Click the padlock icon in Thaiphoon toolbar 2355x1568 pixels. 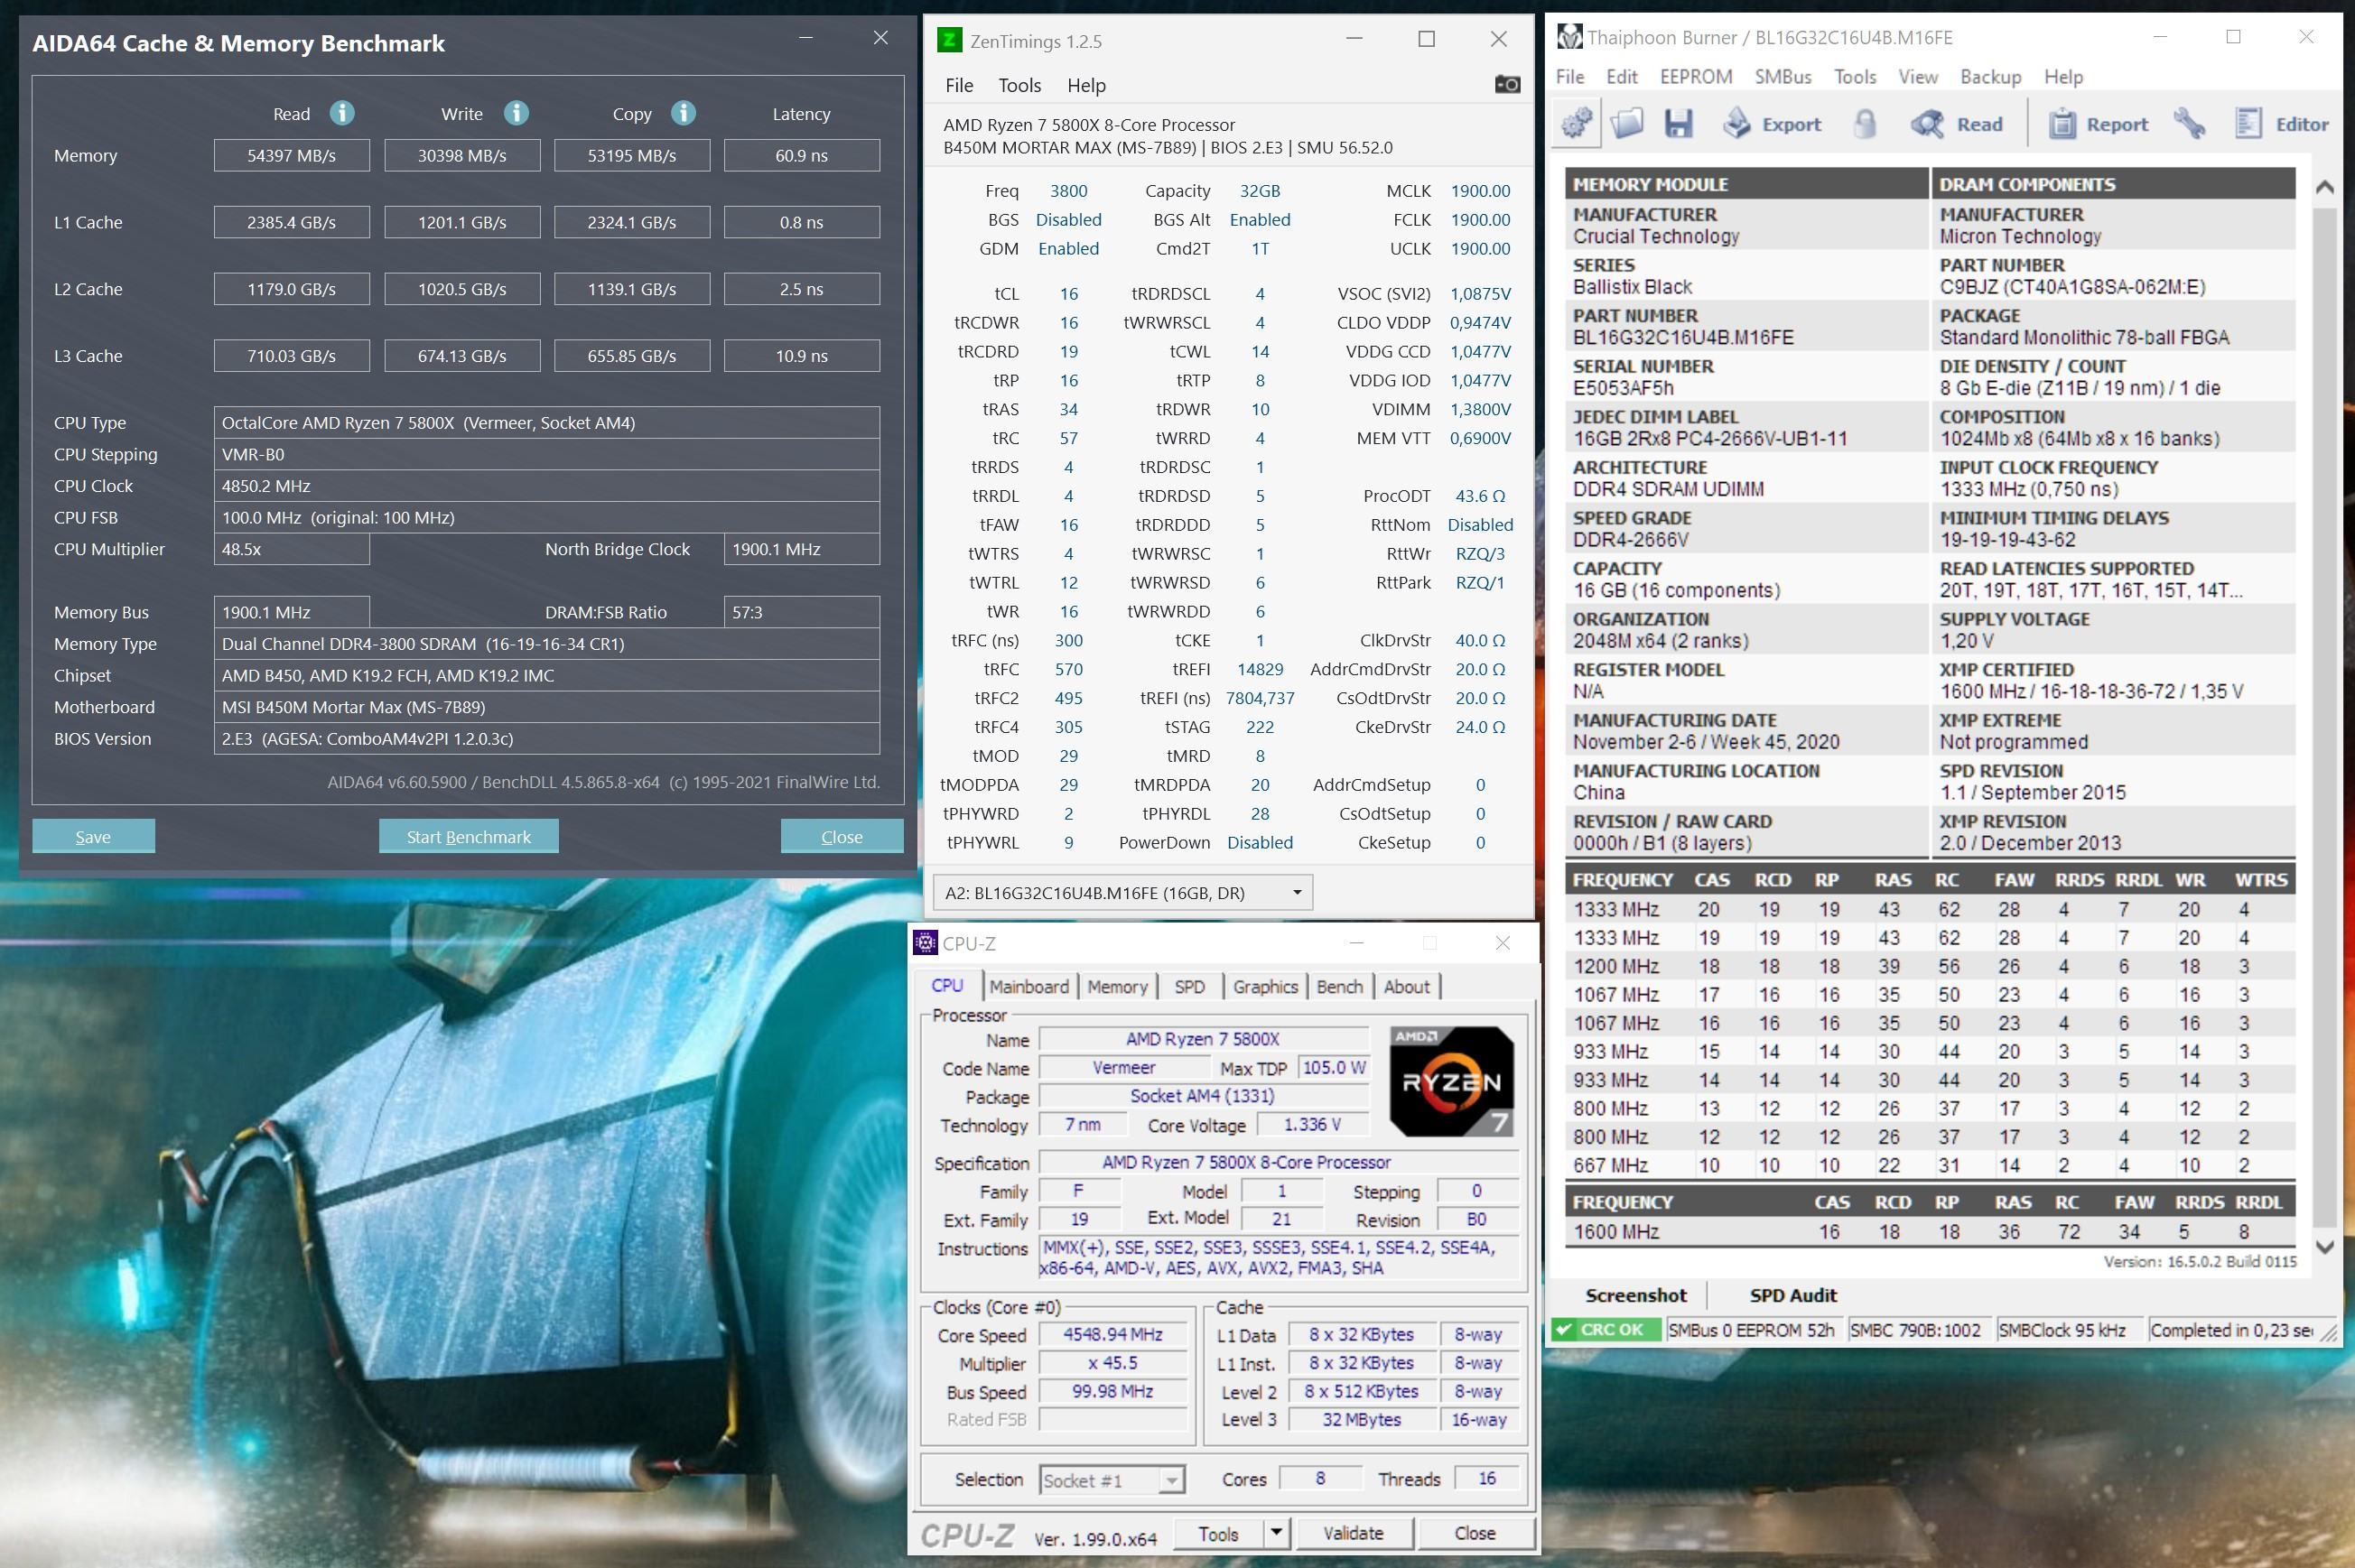point(1864,124)
